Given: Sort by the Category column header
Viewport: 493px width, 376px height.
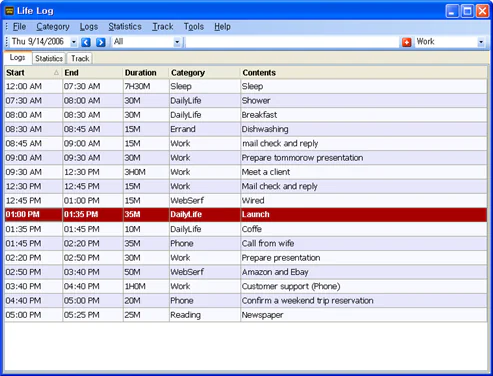Looking at the screenshot, I should point(205,73).
